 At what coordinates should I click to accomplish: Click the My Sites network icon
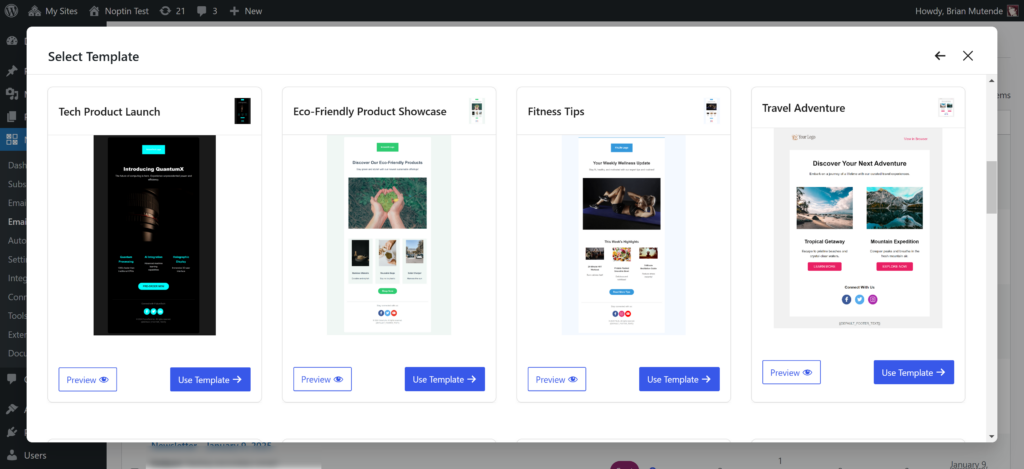coord(35,11)
